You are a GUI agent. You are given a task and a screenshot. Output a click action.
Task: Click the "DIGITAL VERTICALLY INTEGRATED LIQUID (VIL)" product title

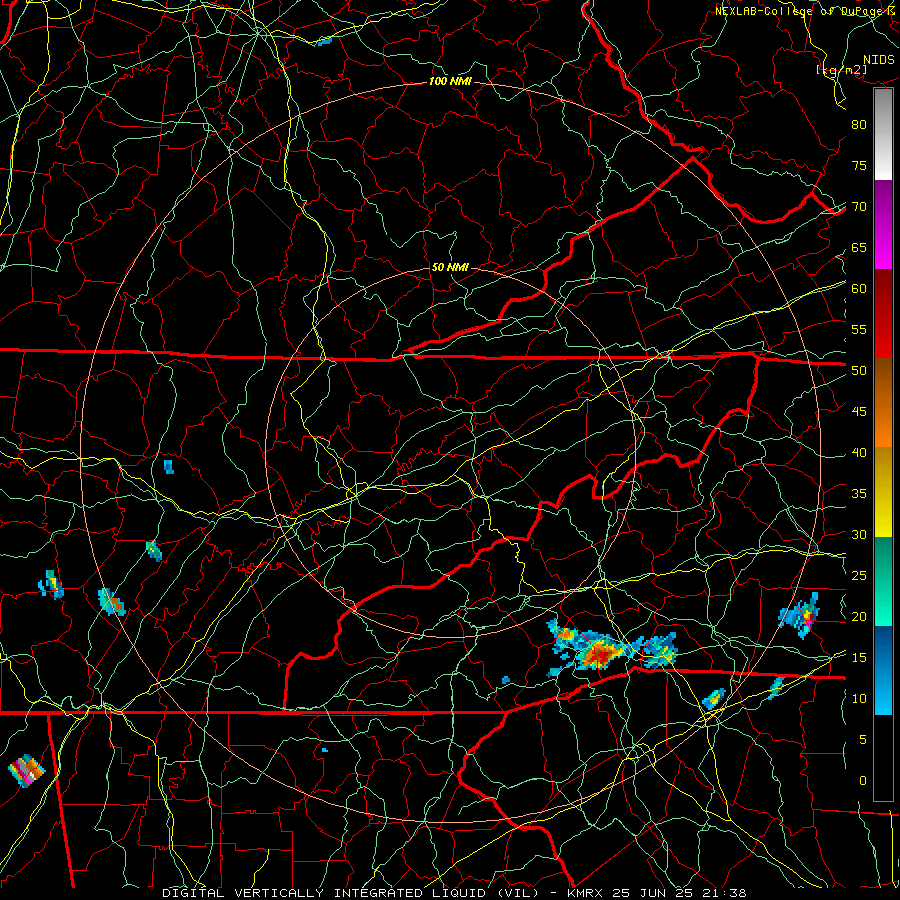(x=351, y=893)
